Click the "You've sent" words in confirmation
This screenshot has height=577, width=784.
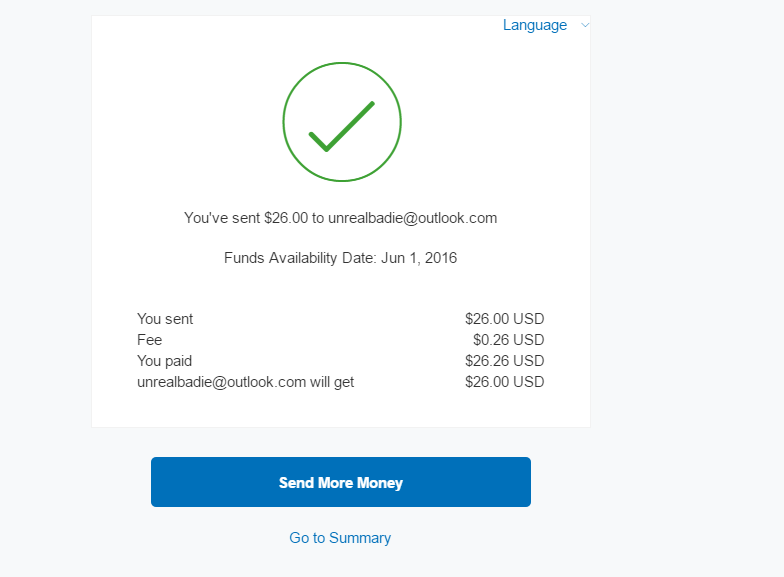pyautogui.click(x=222, y=218)
